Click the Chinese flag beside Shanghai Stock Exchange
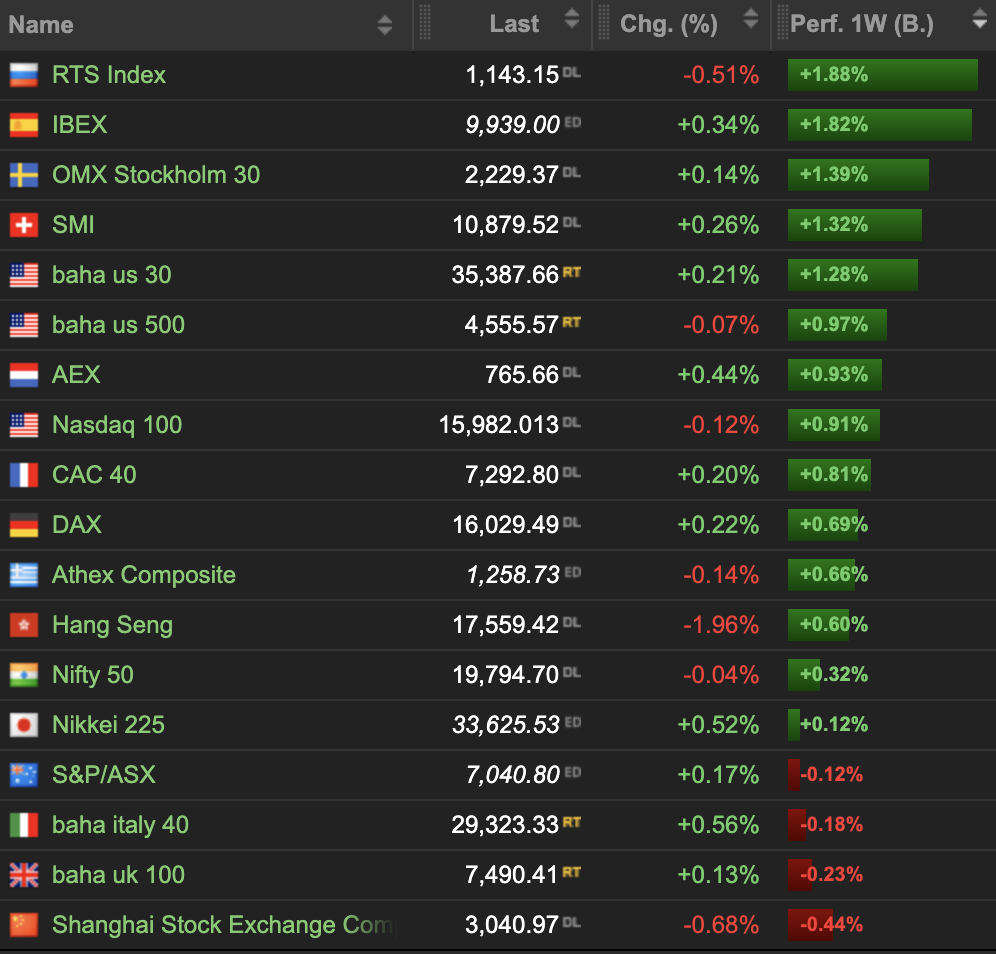Viewport: 996px width, 954px height. 24,925
